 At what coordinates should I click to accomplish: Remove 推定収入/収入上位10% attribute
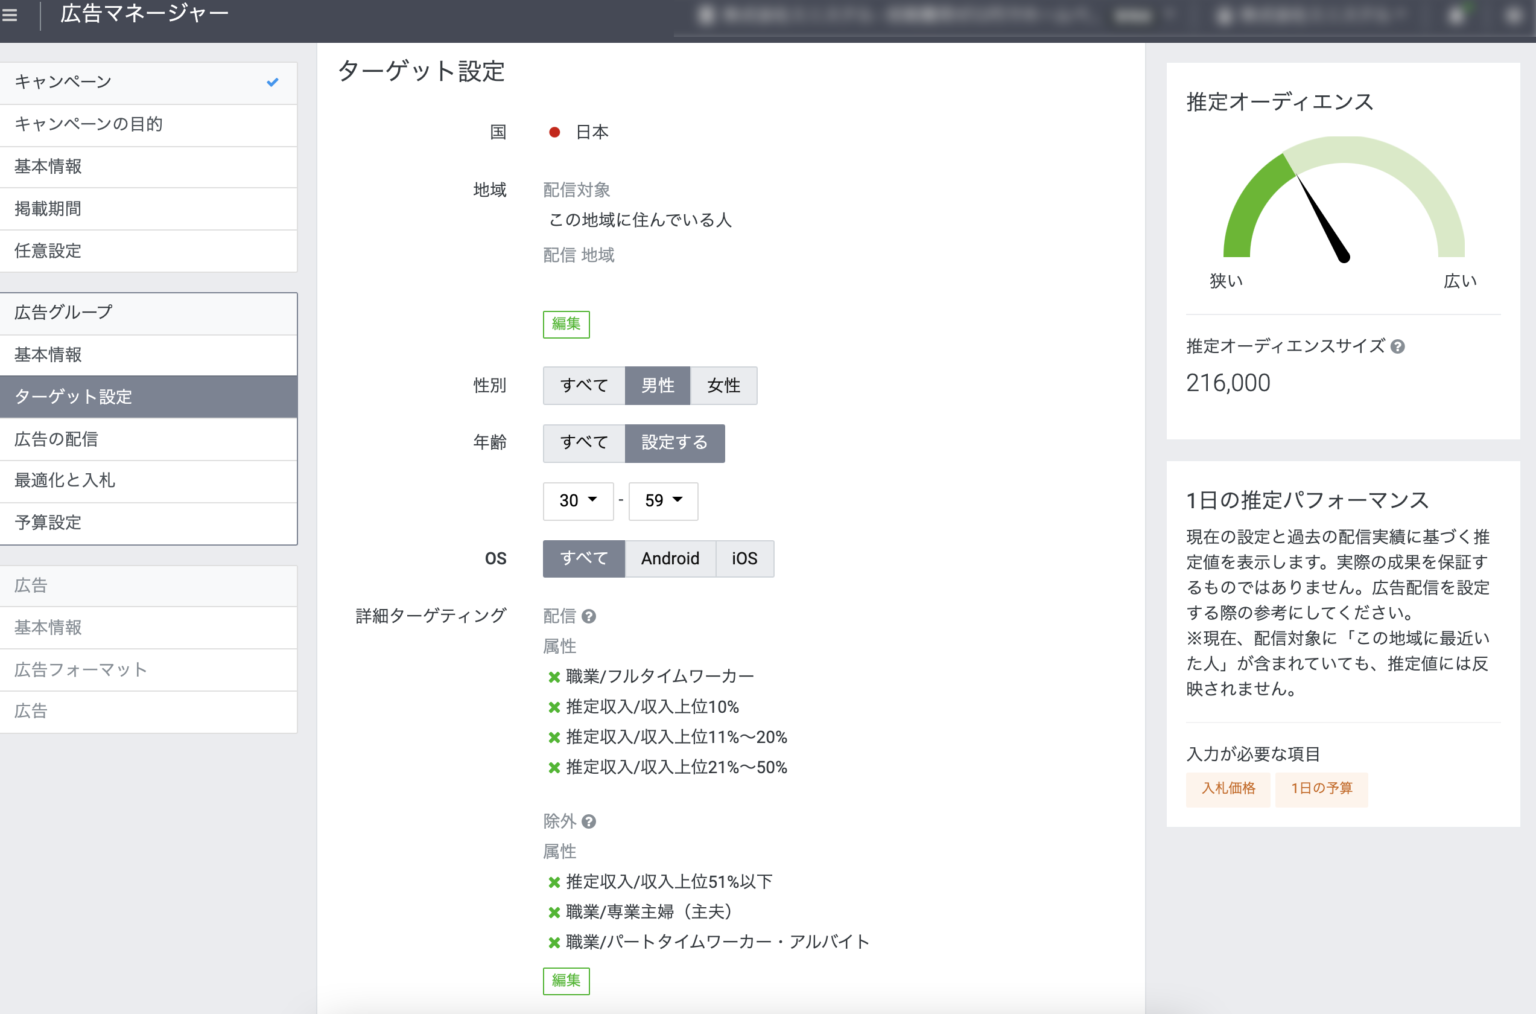pyautogui.click(x=554, y=707)
